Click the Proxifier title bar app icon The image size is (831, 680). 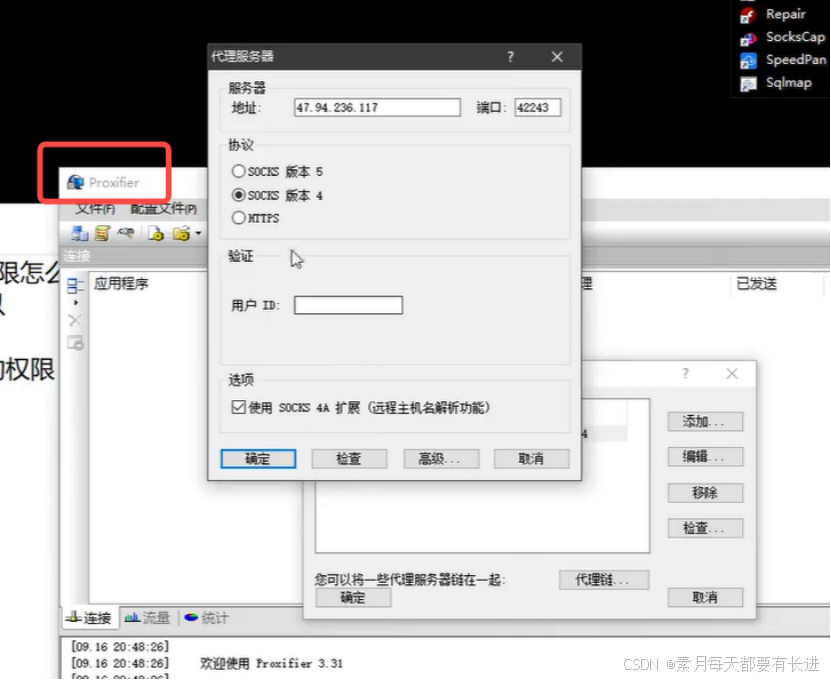[75, 182]
